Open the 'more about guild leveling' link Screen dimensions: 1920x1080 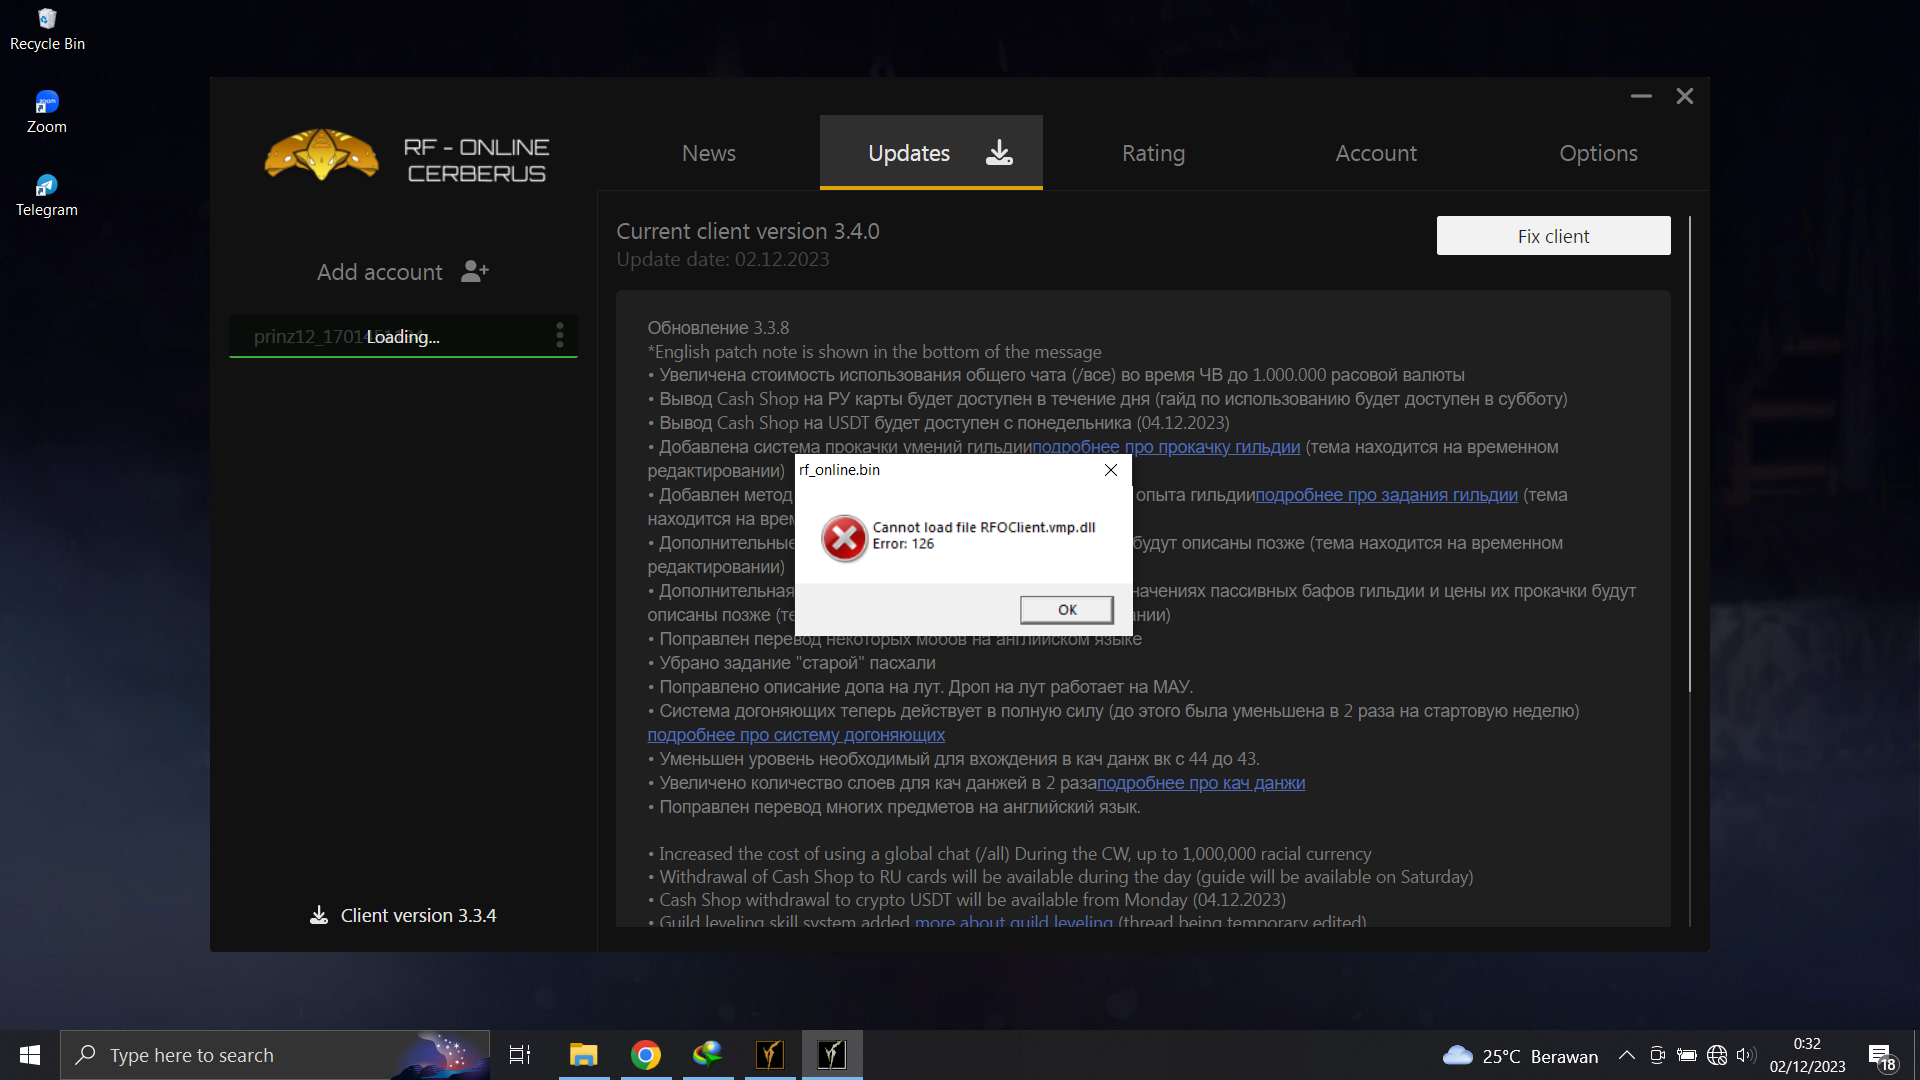click(x=1014, y=921)
